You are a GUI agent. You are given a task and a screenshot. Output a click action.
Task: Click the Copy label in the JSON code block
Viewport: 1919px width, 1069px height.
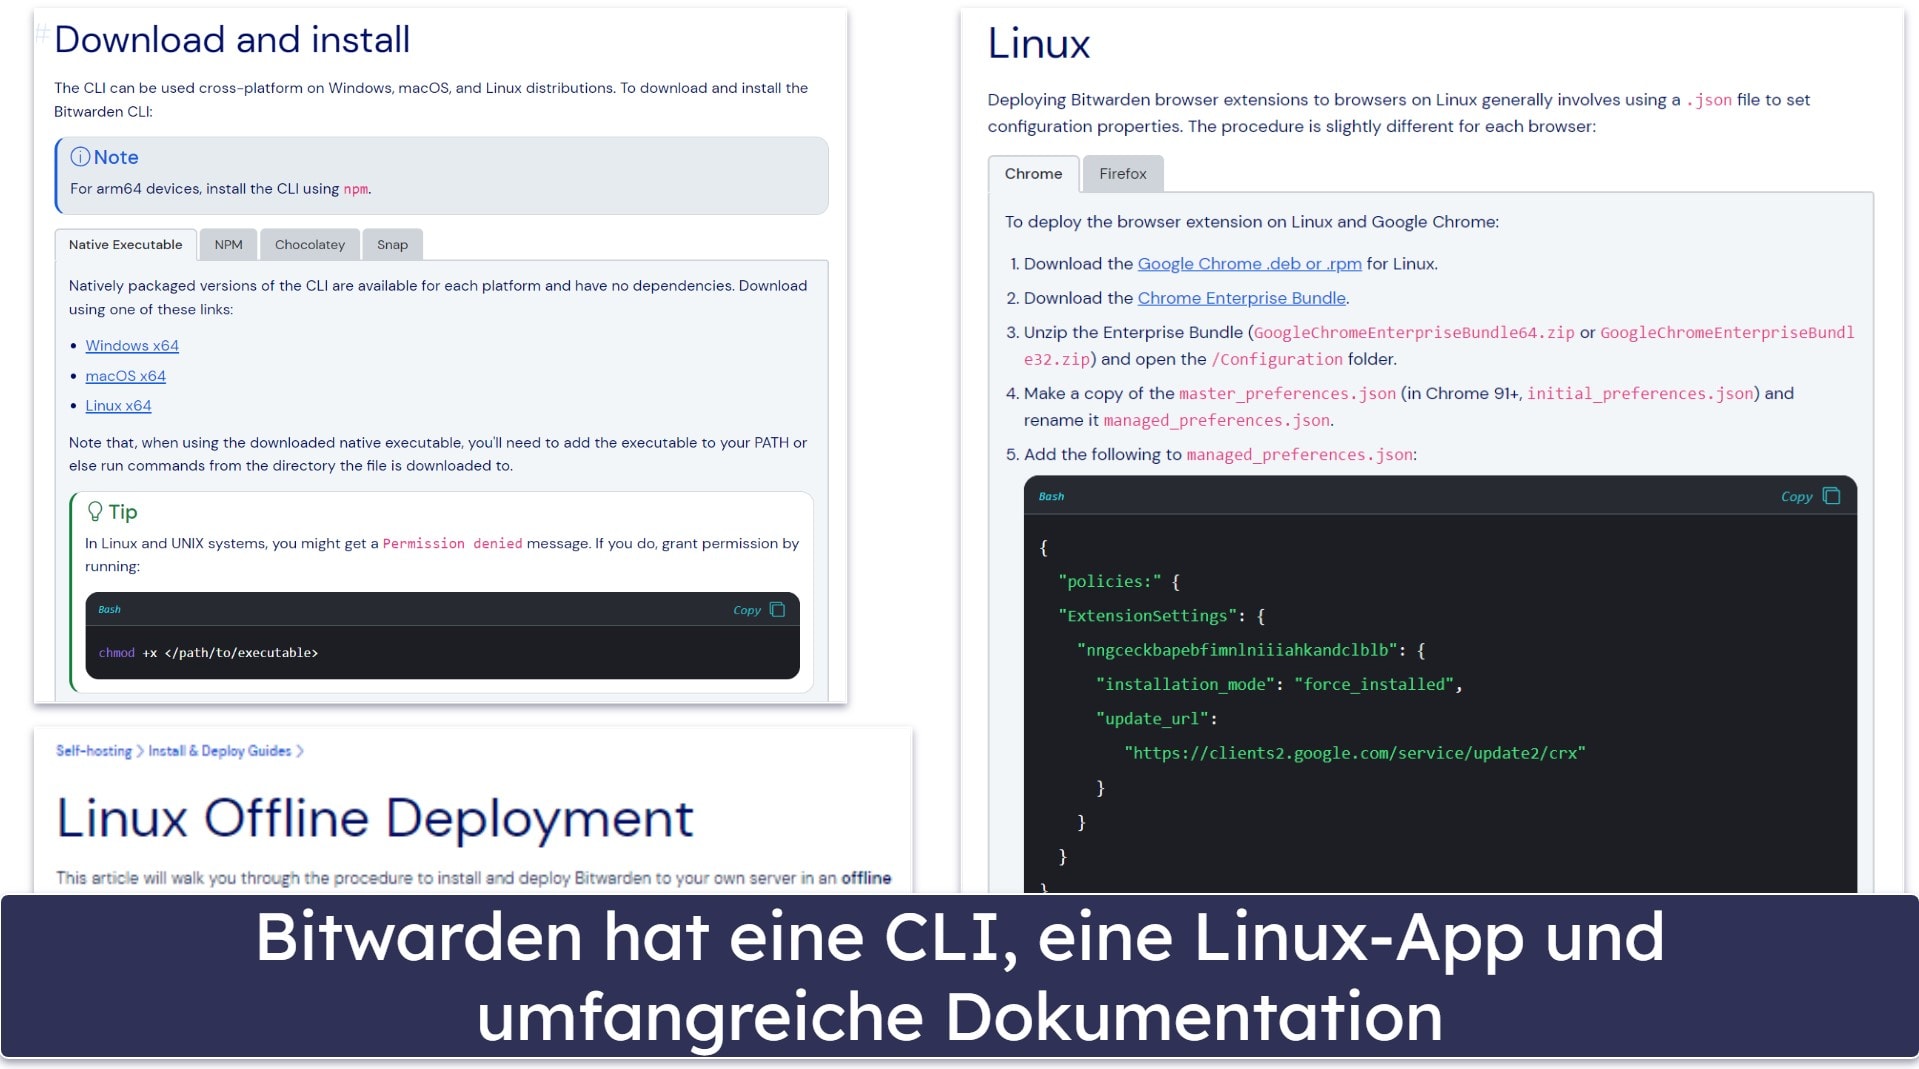point(1796,497)
